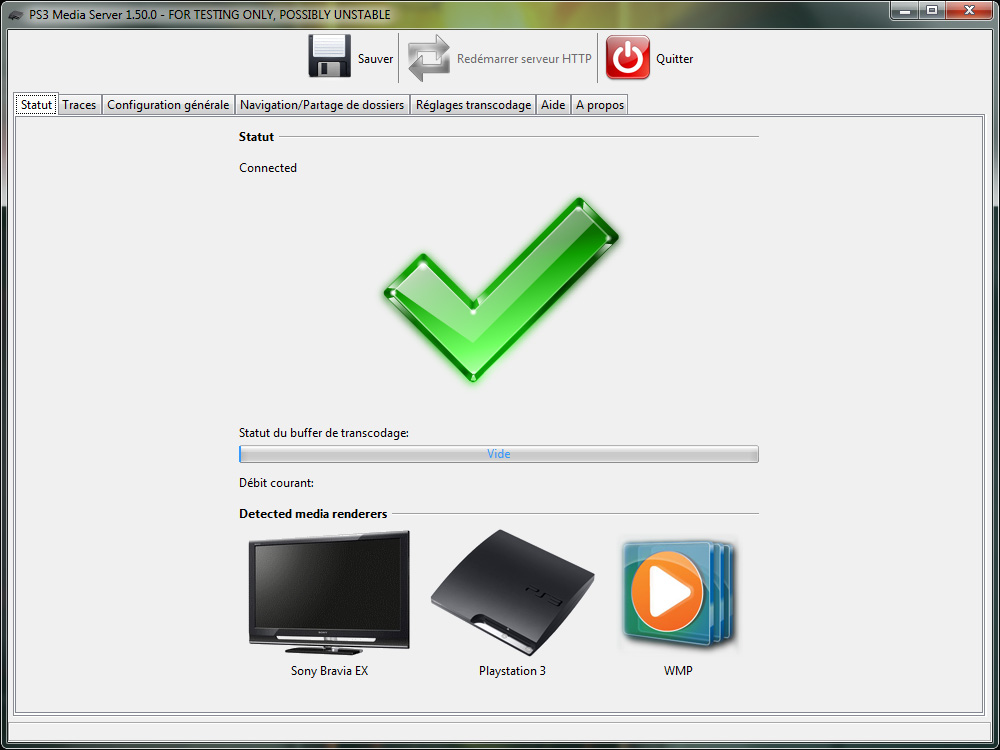Click the Playstation 3 label
Image resolution: width=1000 pixels, height=750 pixels.
tap(512, 671)
